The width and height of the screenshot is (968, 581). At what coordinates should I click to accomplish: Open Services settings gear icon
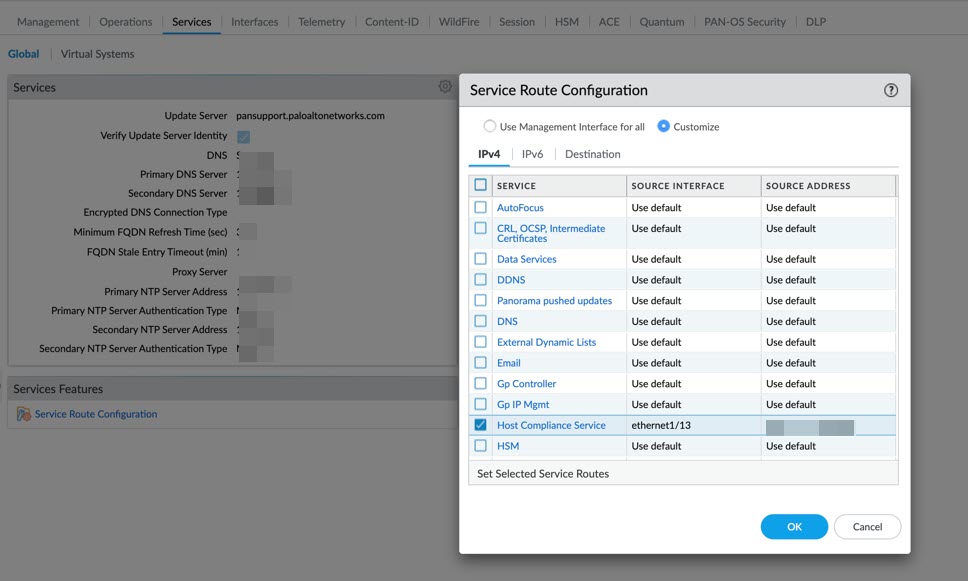445,87
